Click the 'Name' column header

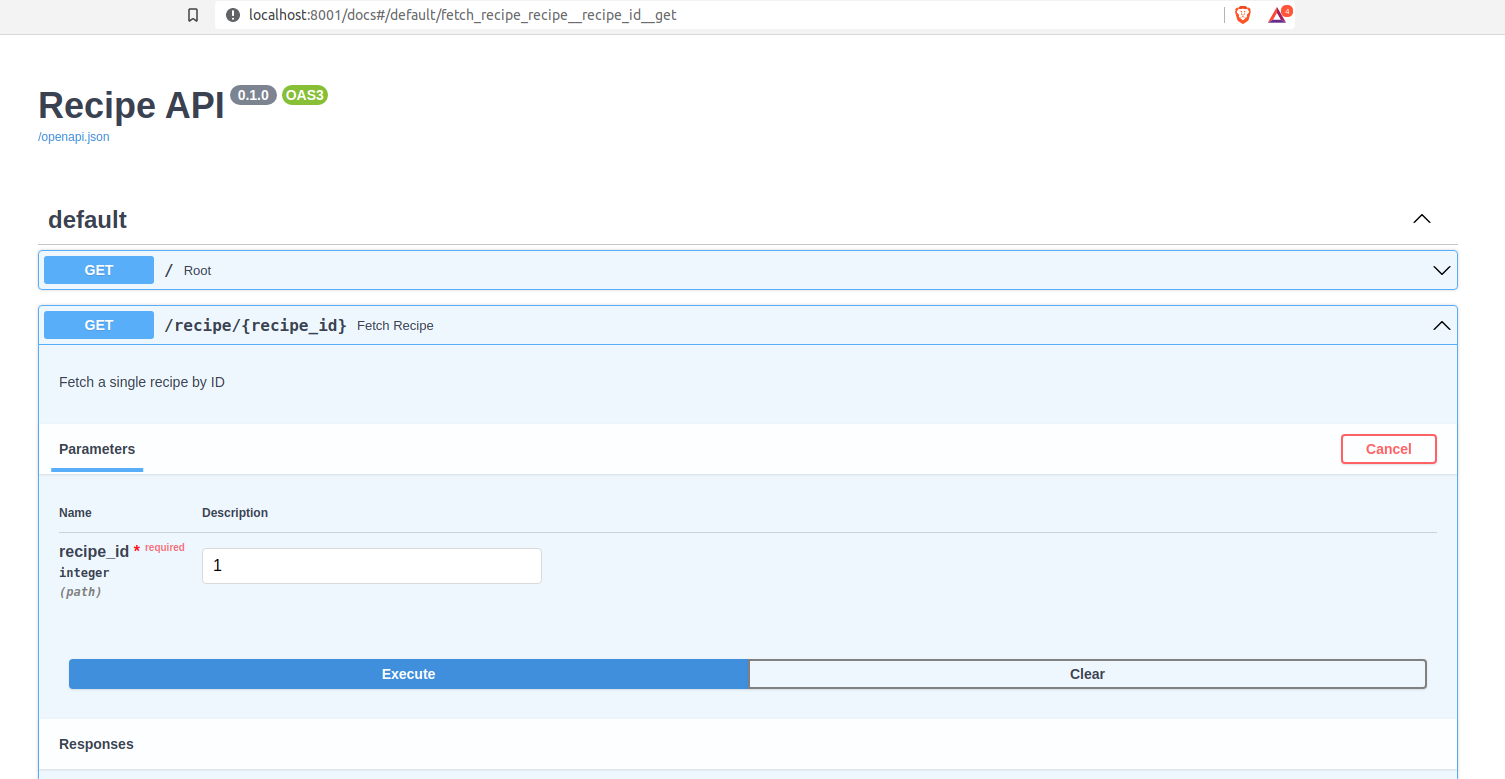[x=75, y=513]
